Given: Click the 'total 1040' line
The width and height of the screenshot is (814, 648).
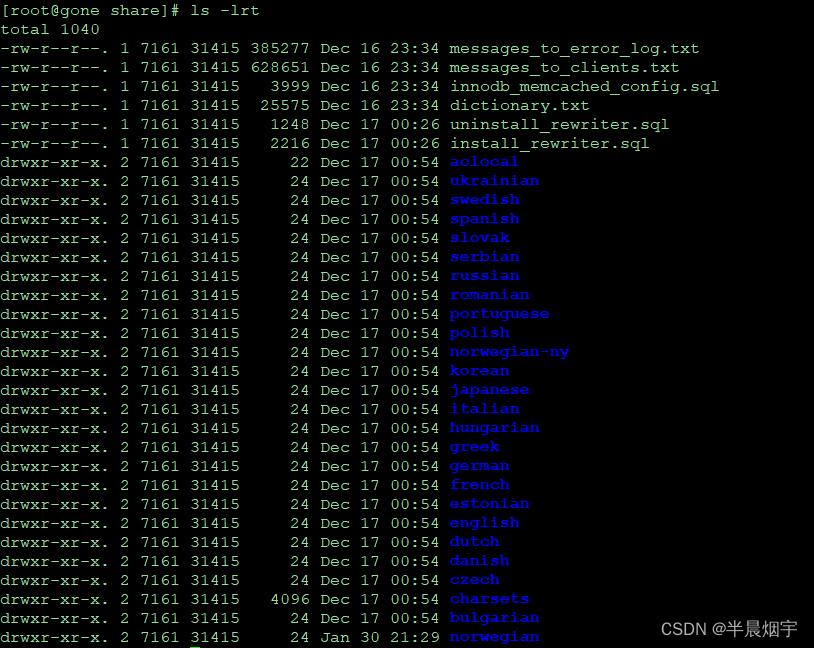Looking at the screenshot, I should click(x=50, y=30).
